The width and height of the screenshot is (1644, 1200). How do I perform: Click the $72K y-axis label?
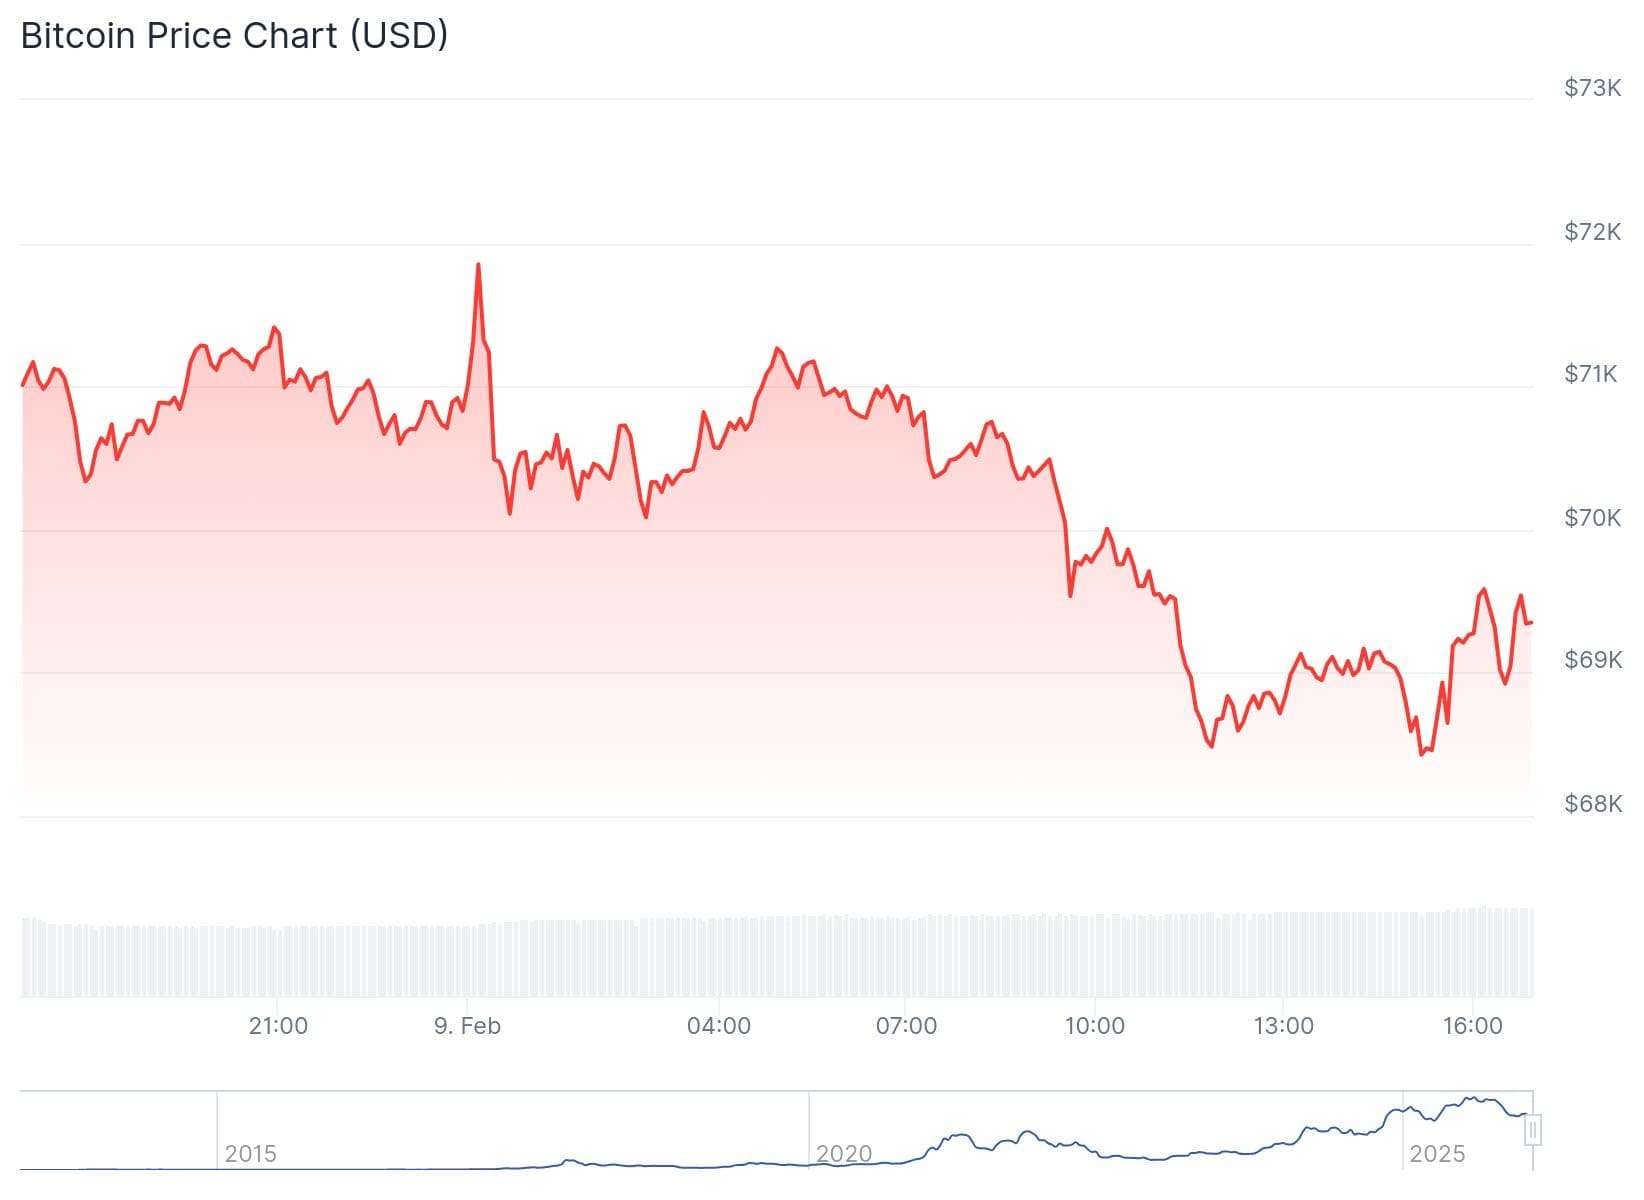pos(1592,232)
